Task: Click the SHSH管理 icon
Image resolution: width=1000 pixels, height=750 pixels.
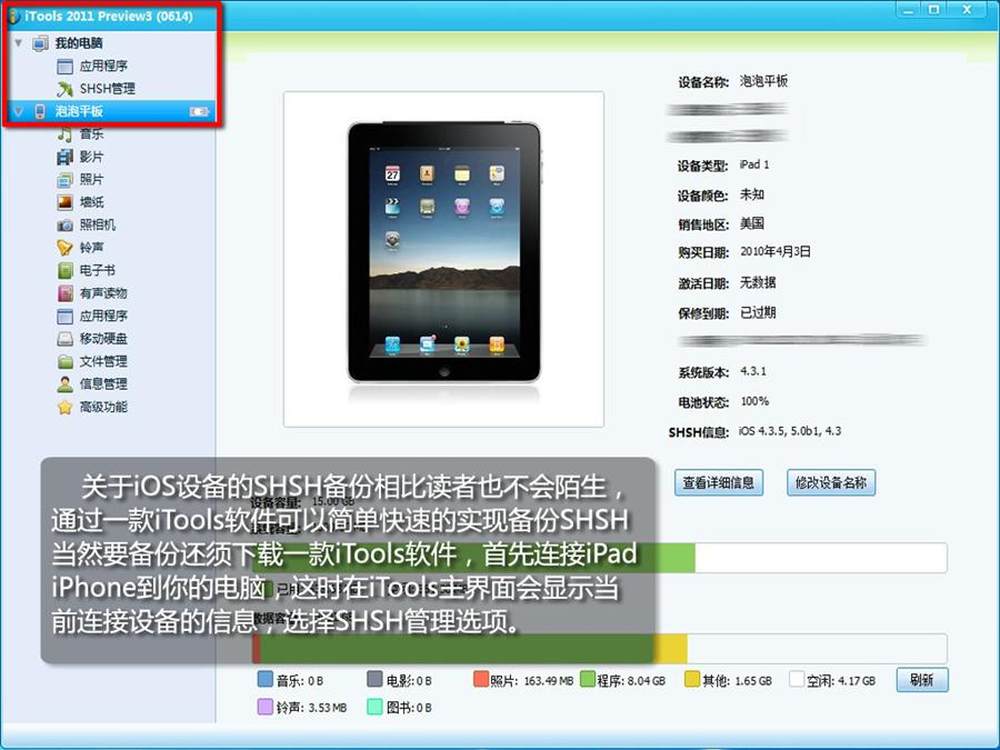Action: [x=65, y=89]
